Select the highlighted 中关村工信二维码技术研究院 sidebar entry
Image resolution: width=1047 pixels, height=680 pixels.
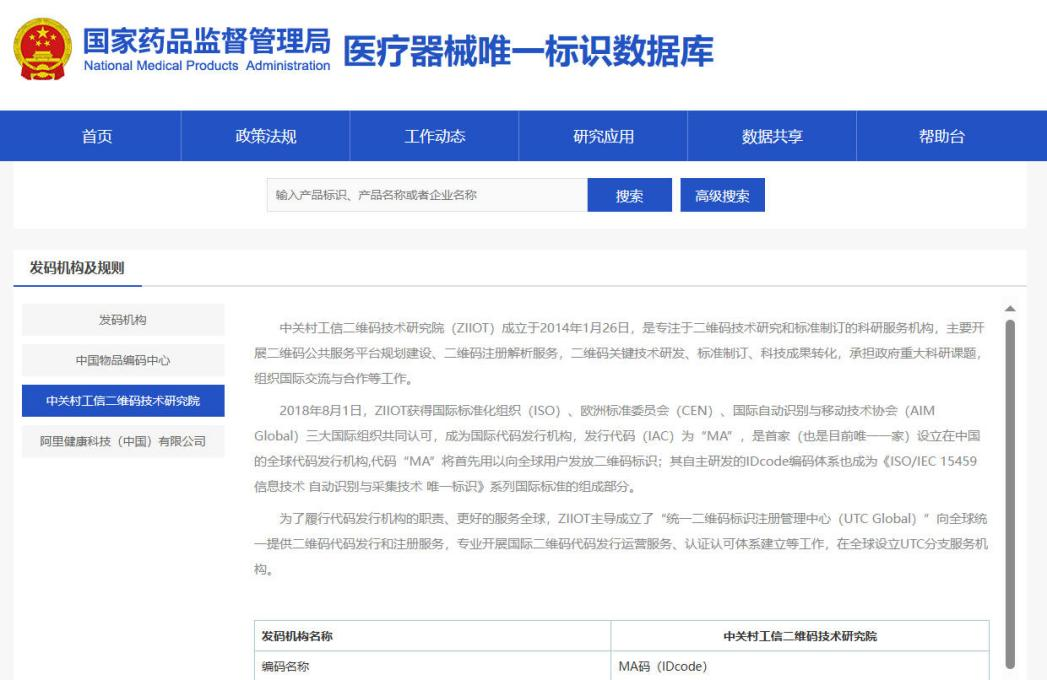tap(123, 401)
